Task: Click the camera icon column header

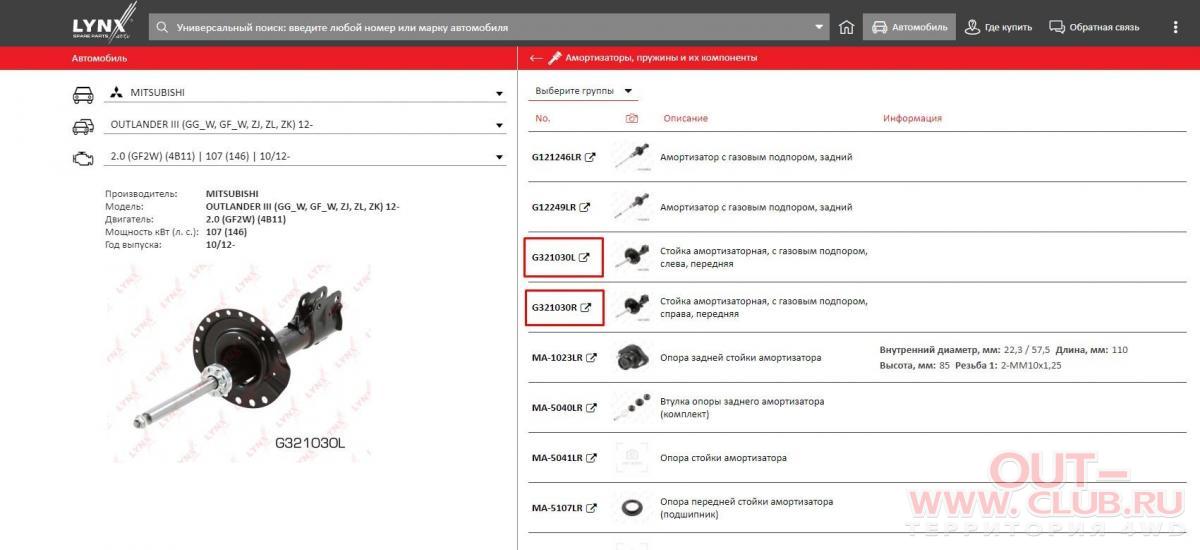Action: 631,118
